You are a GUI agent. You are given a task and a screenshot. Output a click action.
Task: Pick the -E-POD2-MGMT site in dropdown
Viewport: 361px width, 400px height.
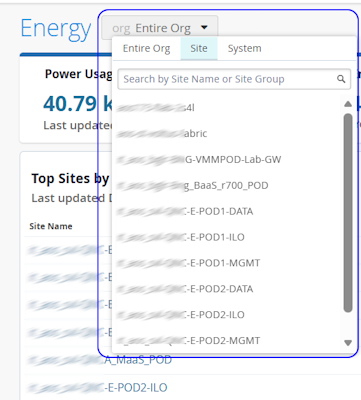point(188,341)
